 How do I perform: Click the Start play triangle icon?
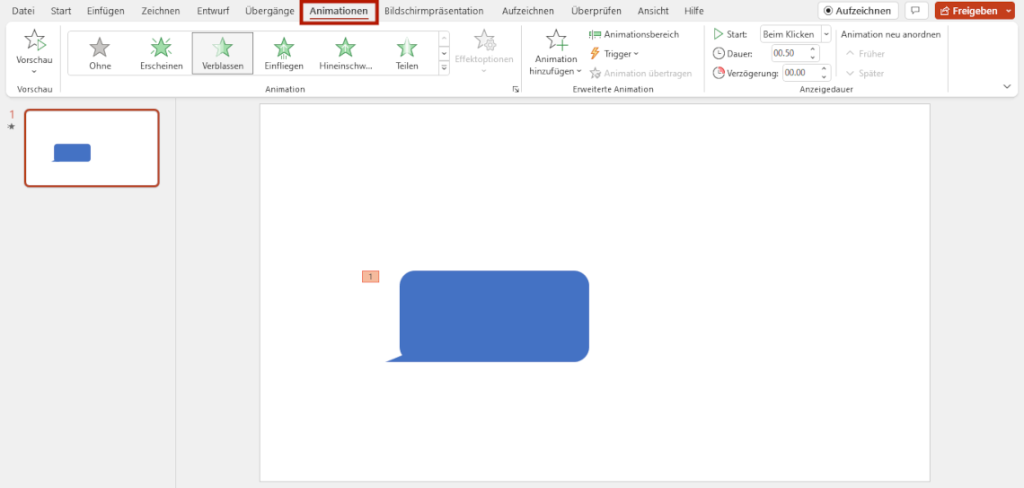point(718,34)
